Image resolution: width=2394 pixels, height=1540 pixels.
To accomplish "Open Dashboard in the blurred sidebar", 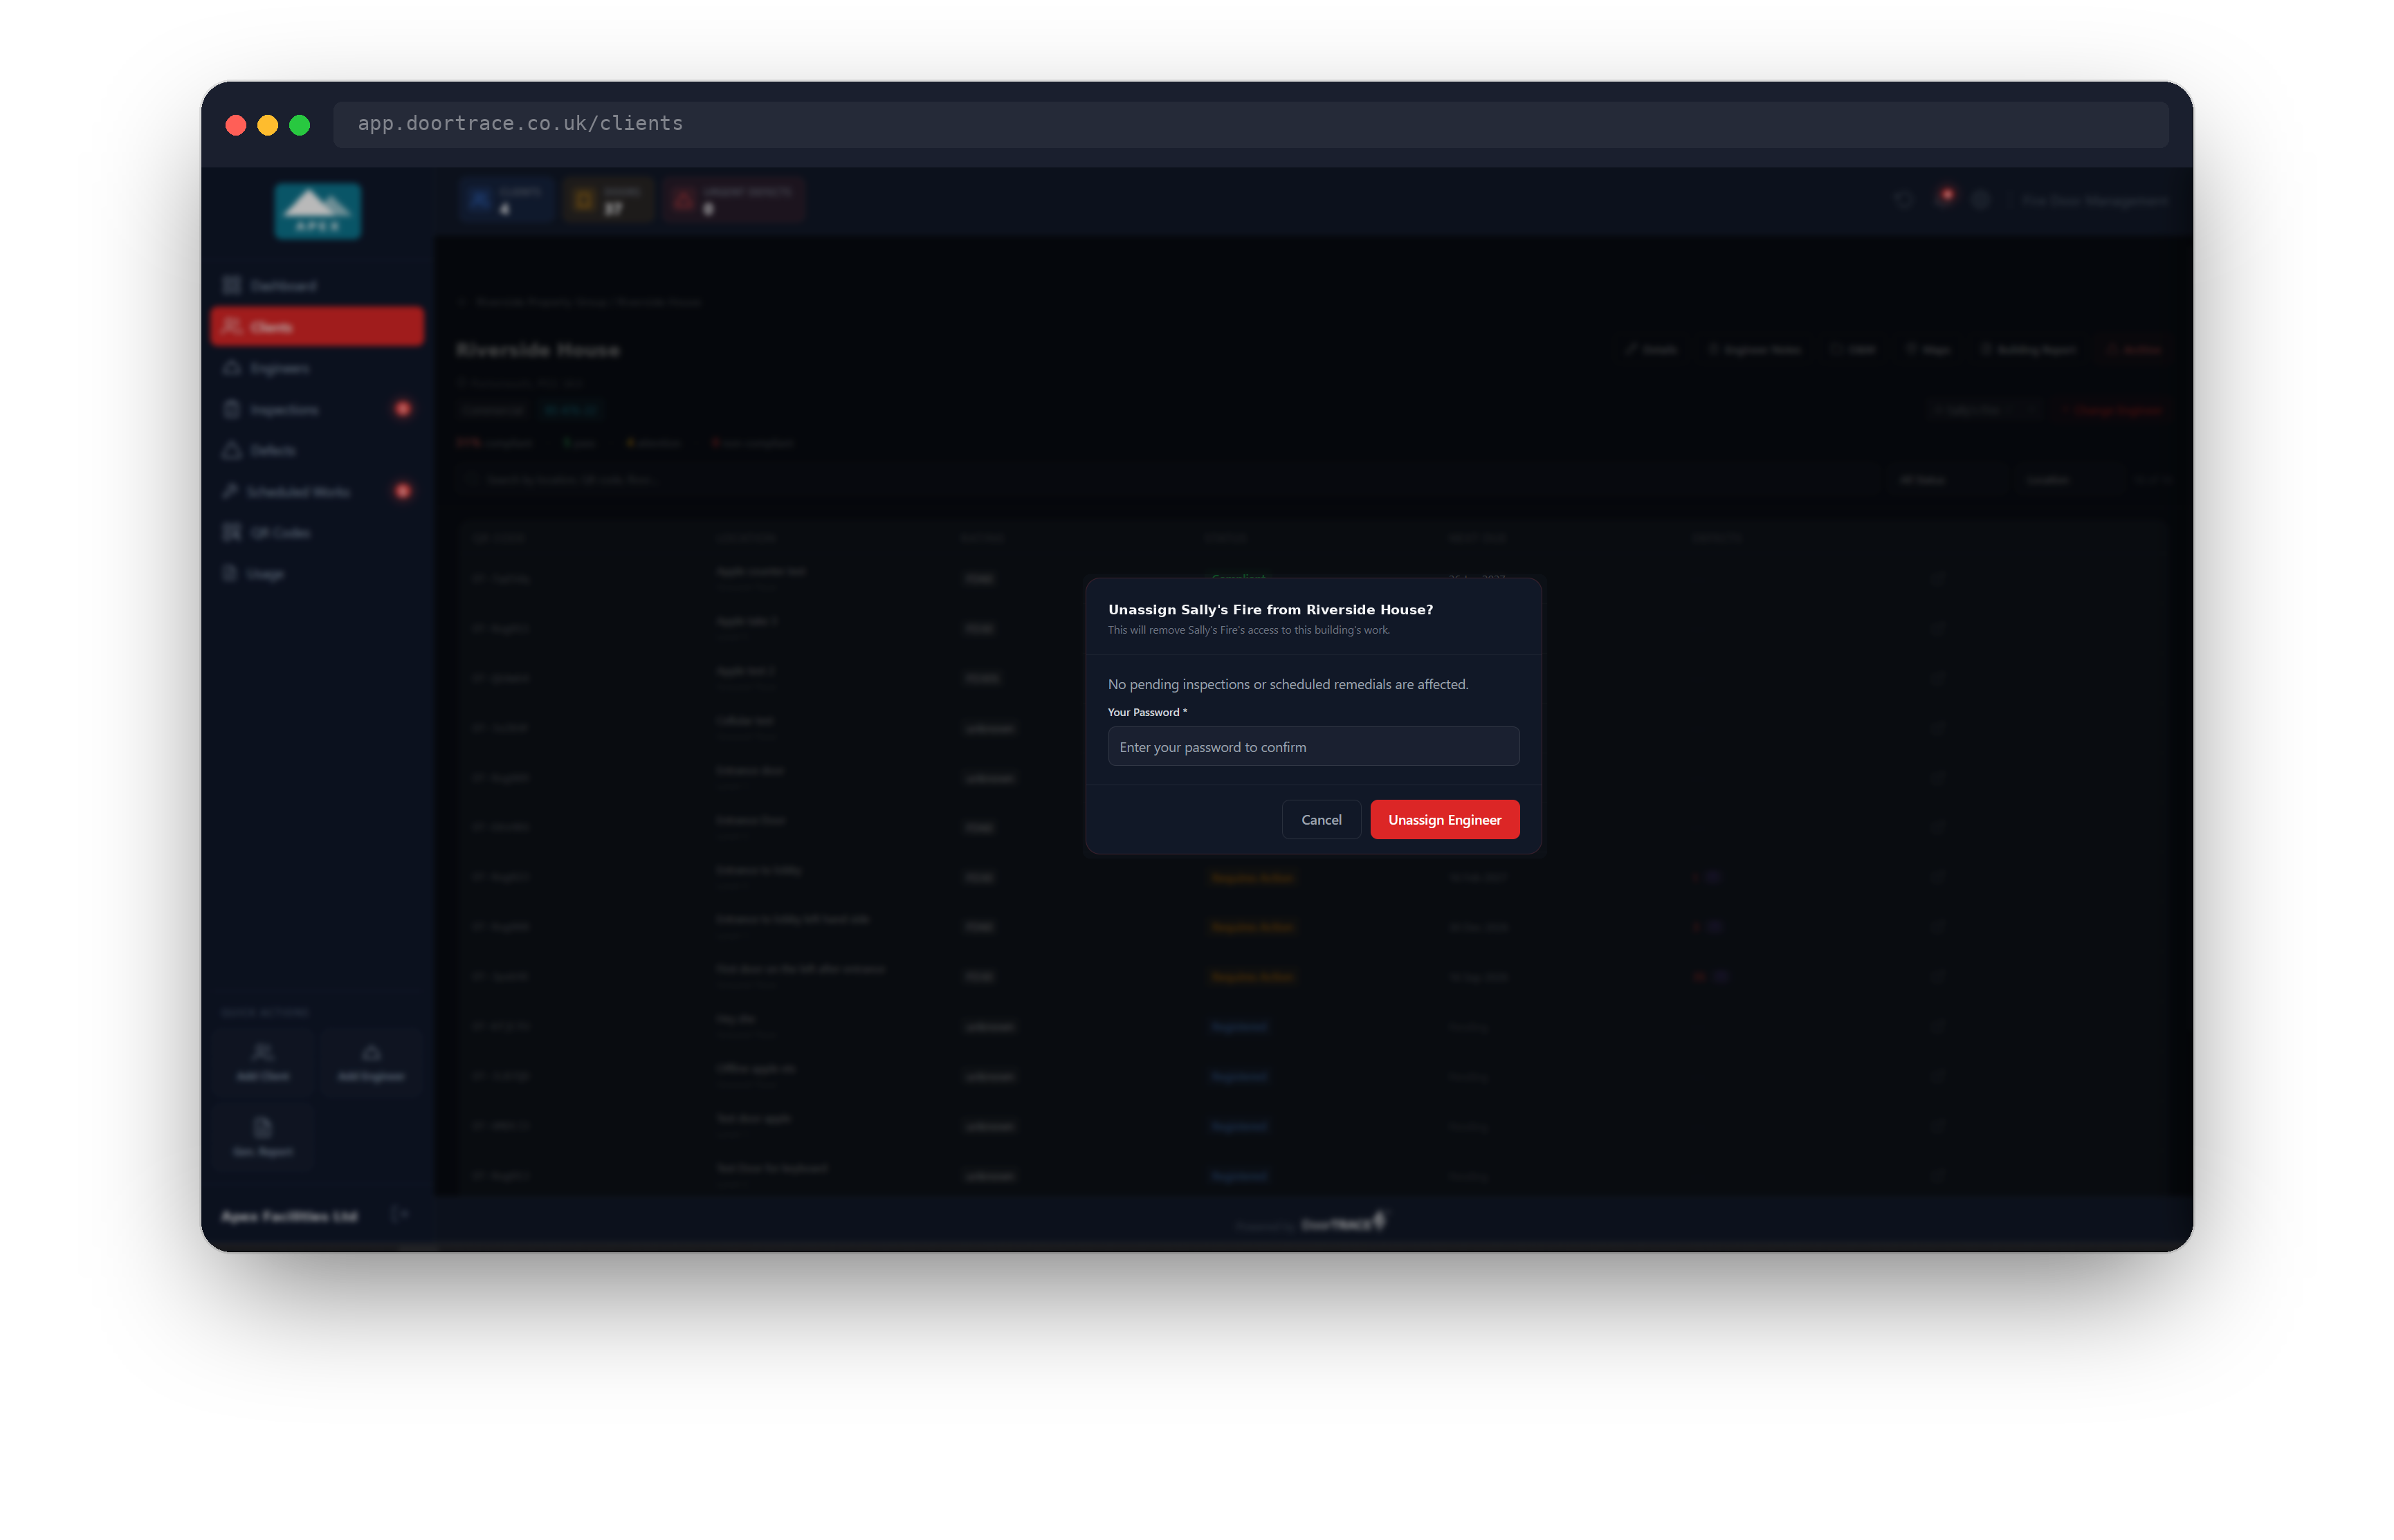I will click(317, 286).
